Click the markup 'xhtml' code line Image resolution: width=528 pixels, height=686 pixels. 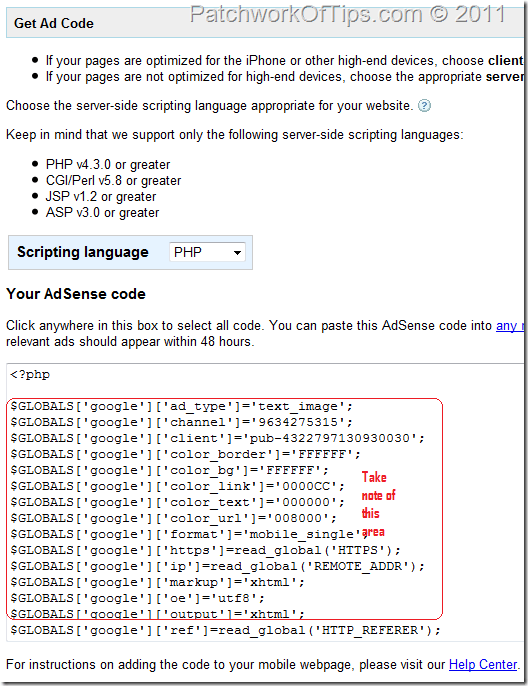pos(157,582)
